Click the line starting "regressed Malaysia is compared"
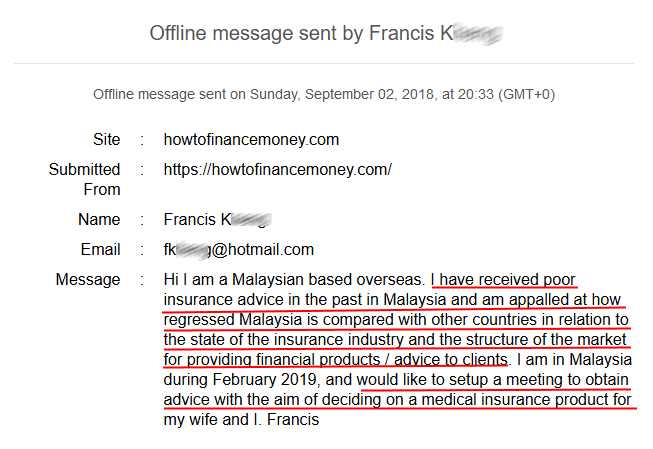The width and height of the screenshot is (653, 449). coord(396,319)
